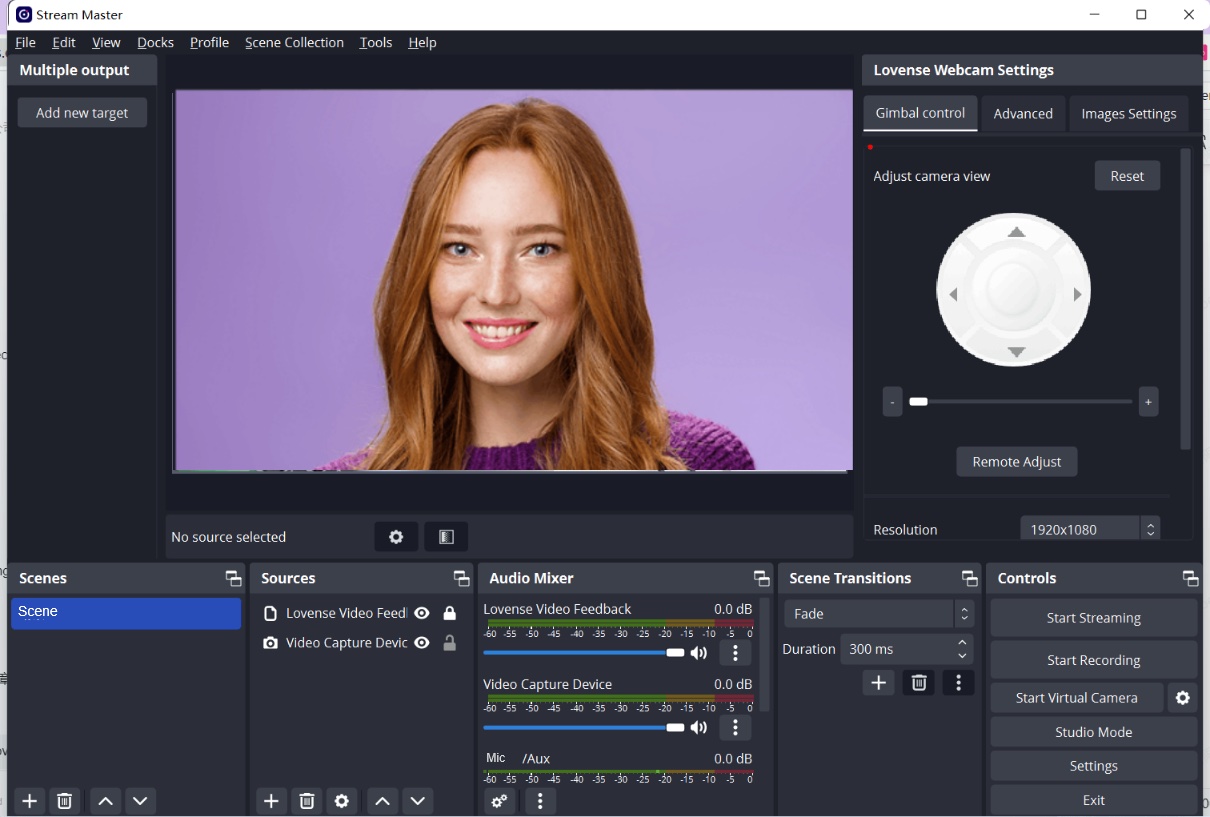Viewport: 1210px width, 817px height.
Task: Pop out the Scene Transitions dock
Action: tap(969, 579)
